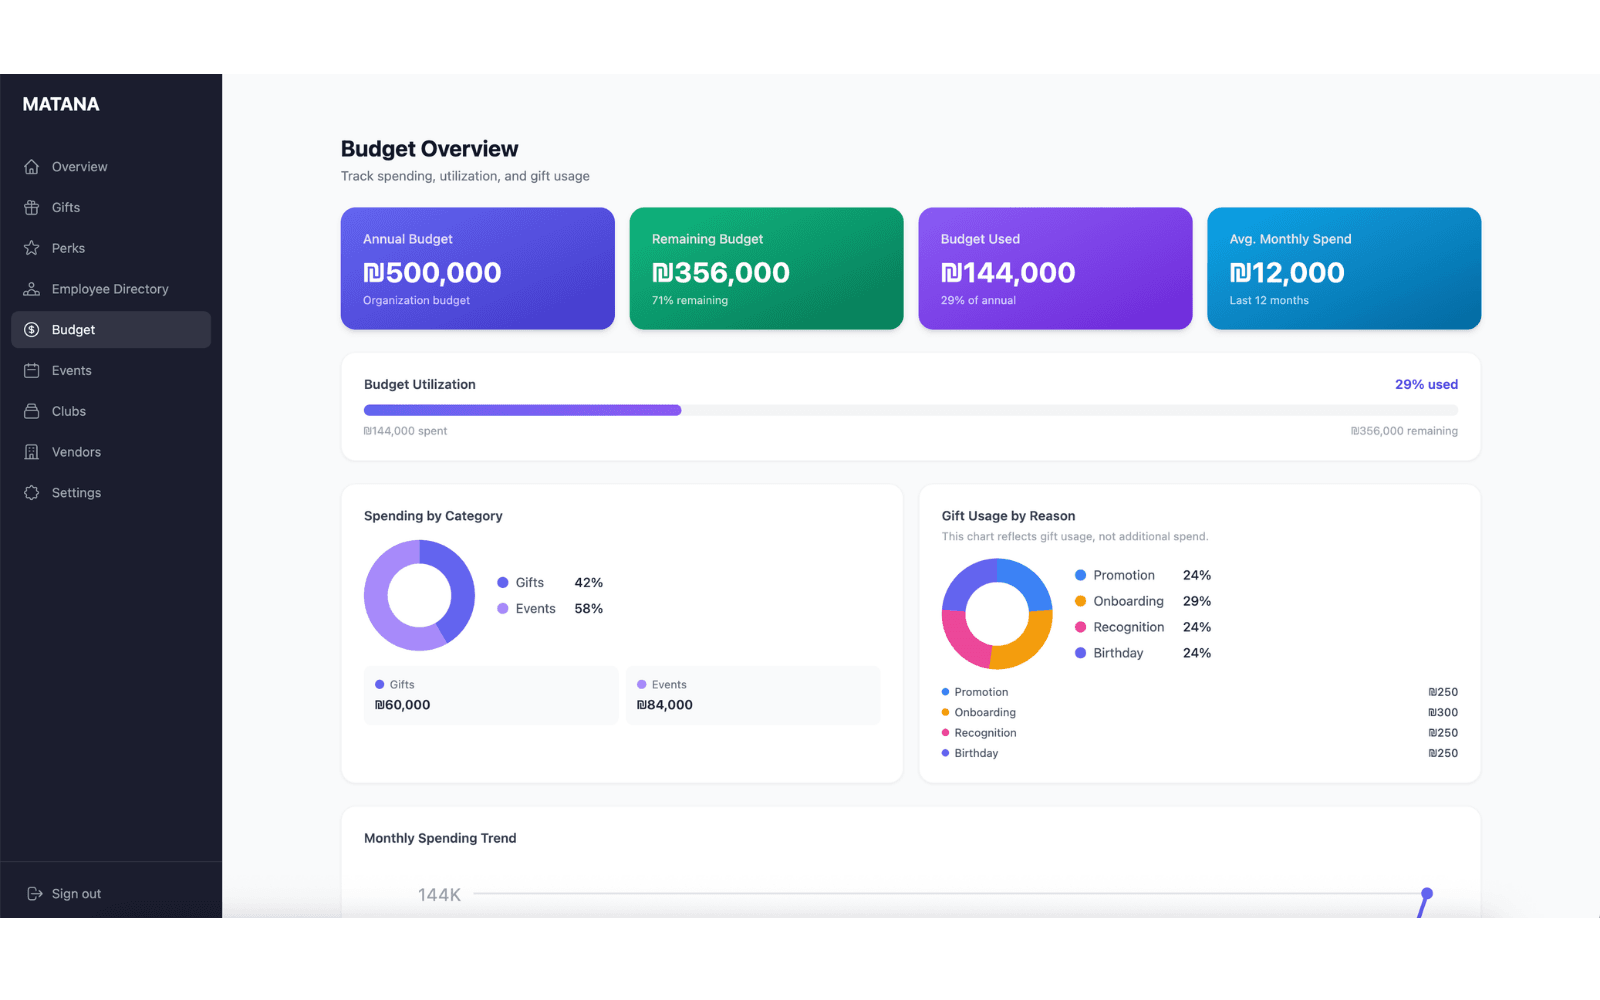1600x1000 pixels.
Task: Click the 29% used link
Action: pos(1426,384)
